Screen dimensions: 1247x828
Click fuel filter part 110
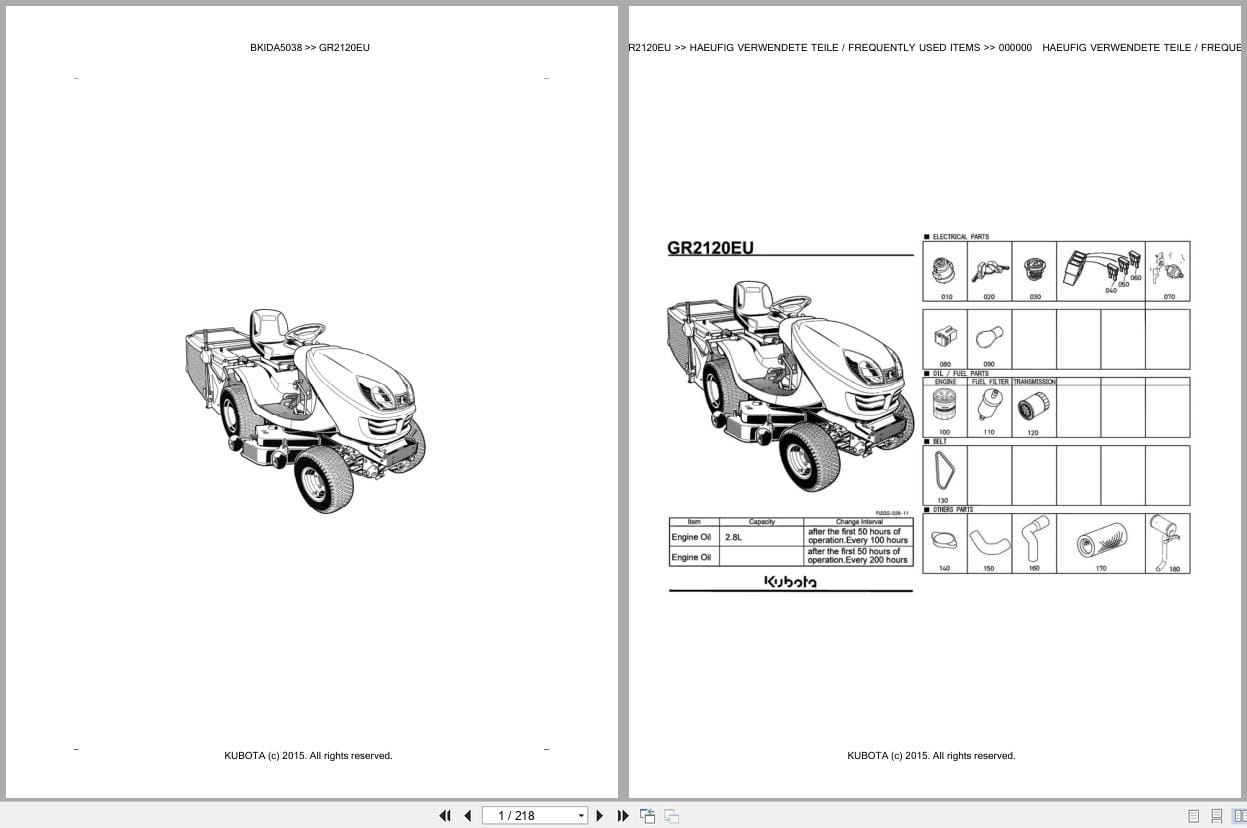click(x=989, y=406)
